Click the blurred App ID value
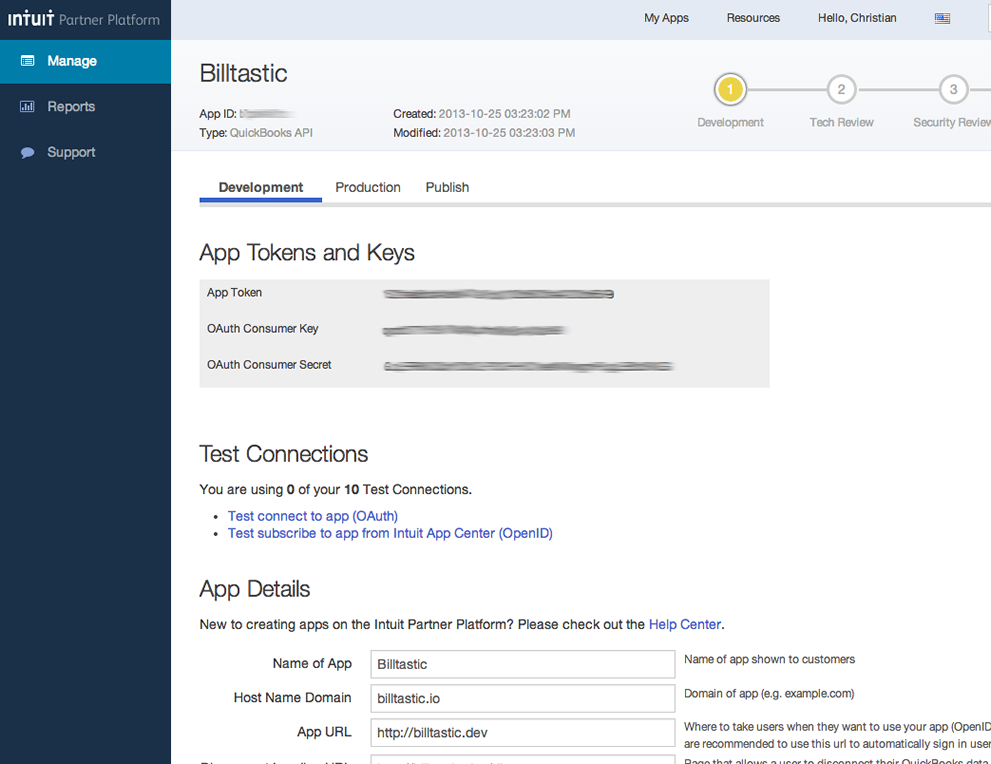The width and height of the screenshot is (991, 764). click(x=267, y=114)
